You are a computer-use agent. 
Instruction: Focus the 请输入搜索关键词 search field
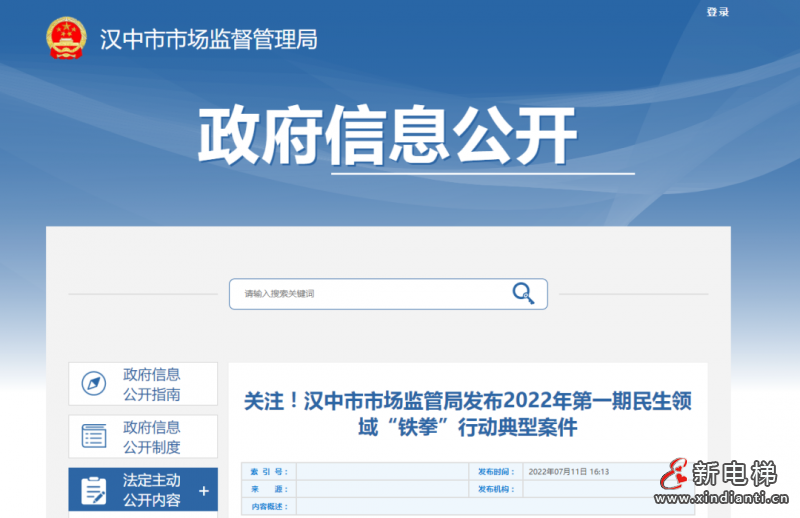click(x=370, y=294)
